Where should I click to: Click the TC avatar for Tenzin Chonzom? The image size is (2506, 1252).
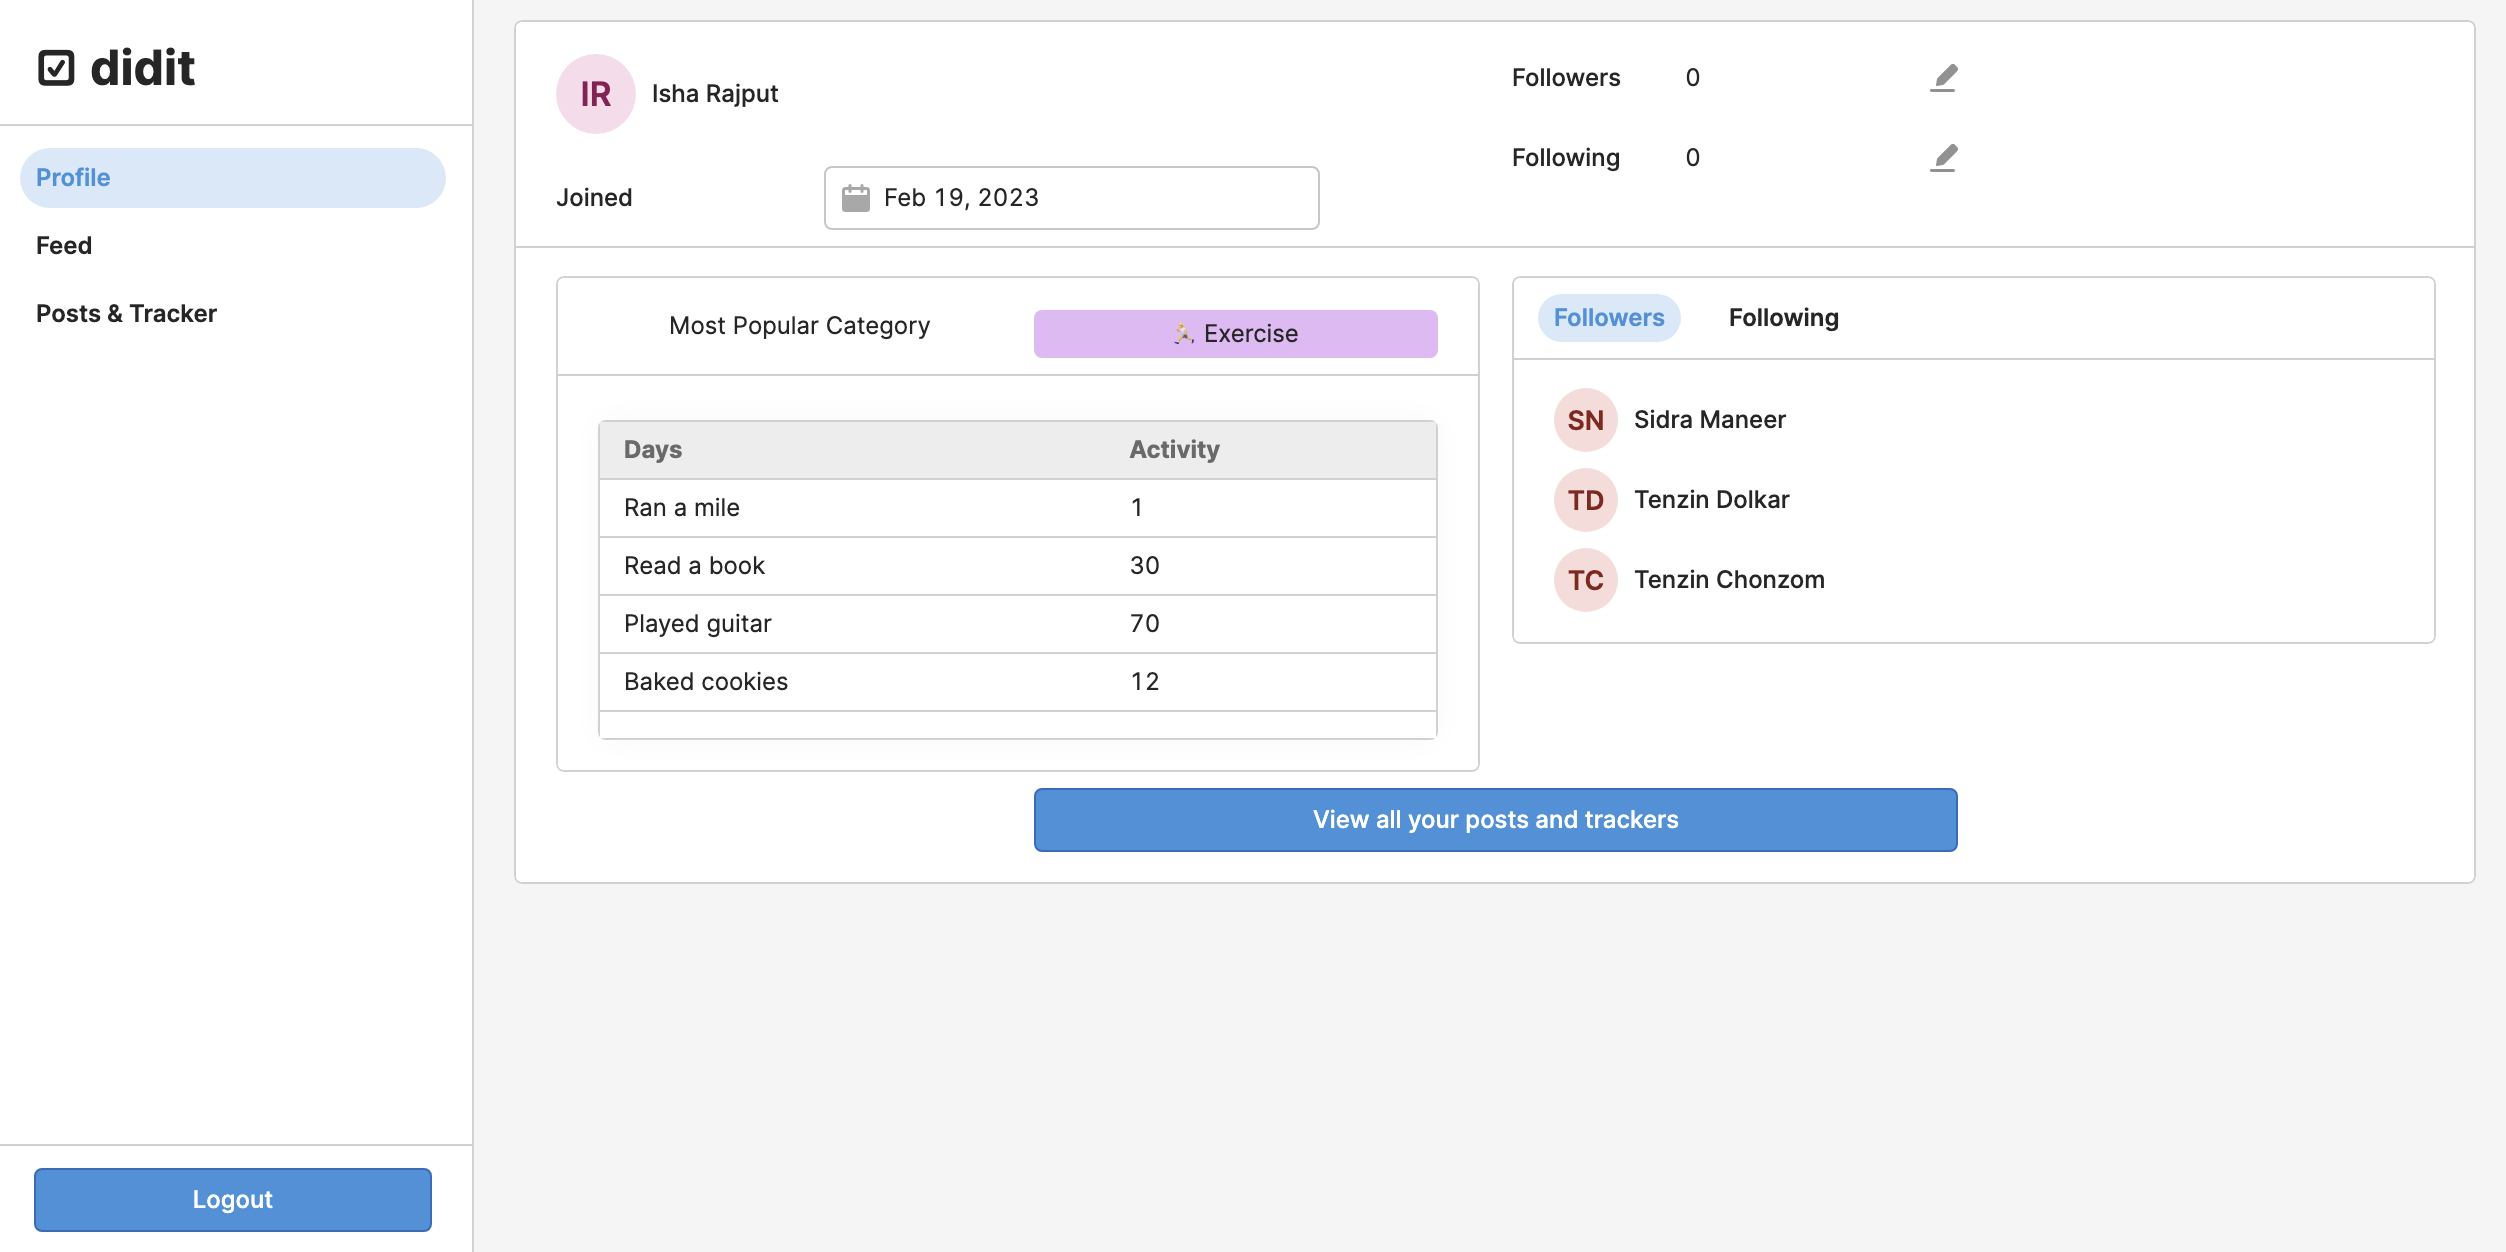[1585, 580]
